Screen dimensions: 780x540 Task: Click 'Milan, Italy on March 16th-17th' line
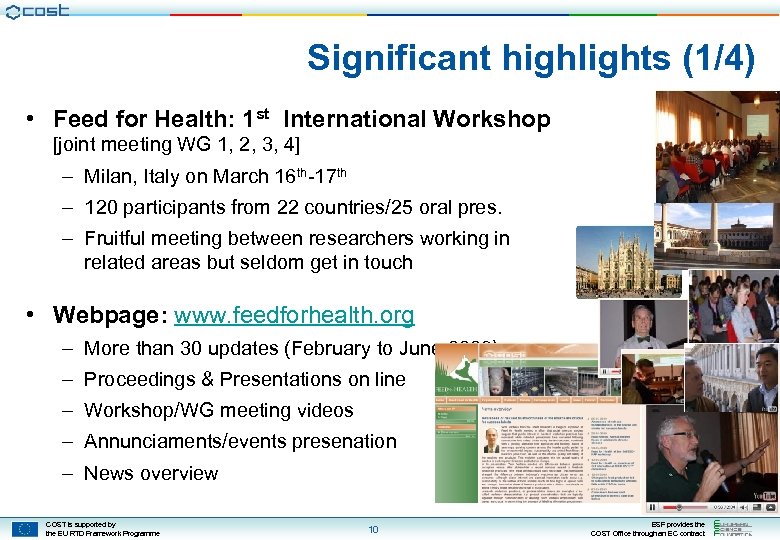point(215,176)
